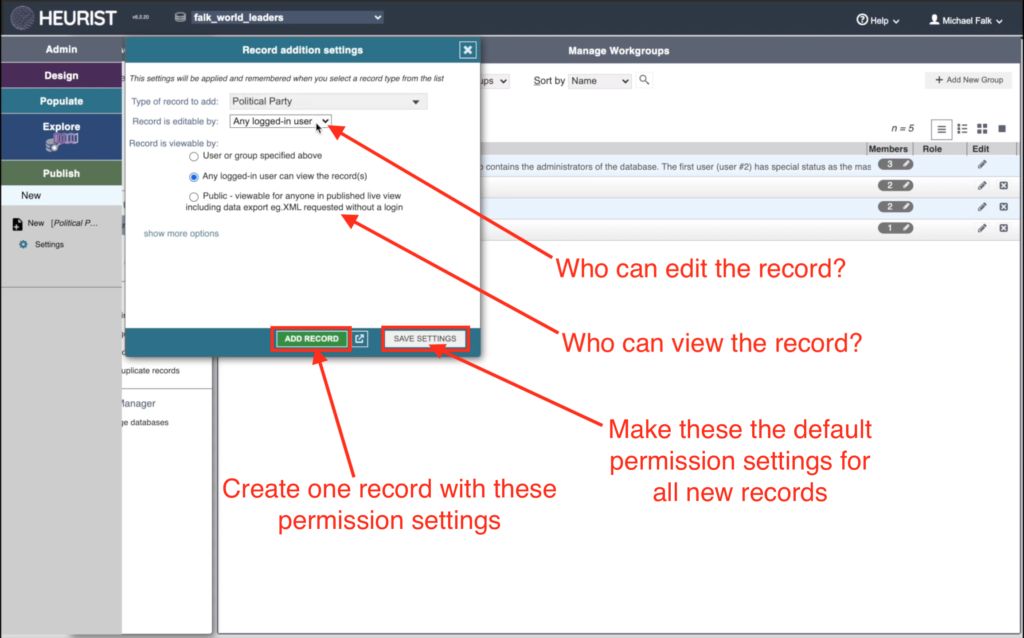Switch to thumbnails grid view icon
This screenshot has height=638, width=1024.
[982, 129]
